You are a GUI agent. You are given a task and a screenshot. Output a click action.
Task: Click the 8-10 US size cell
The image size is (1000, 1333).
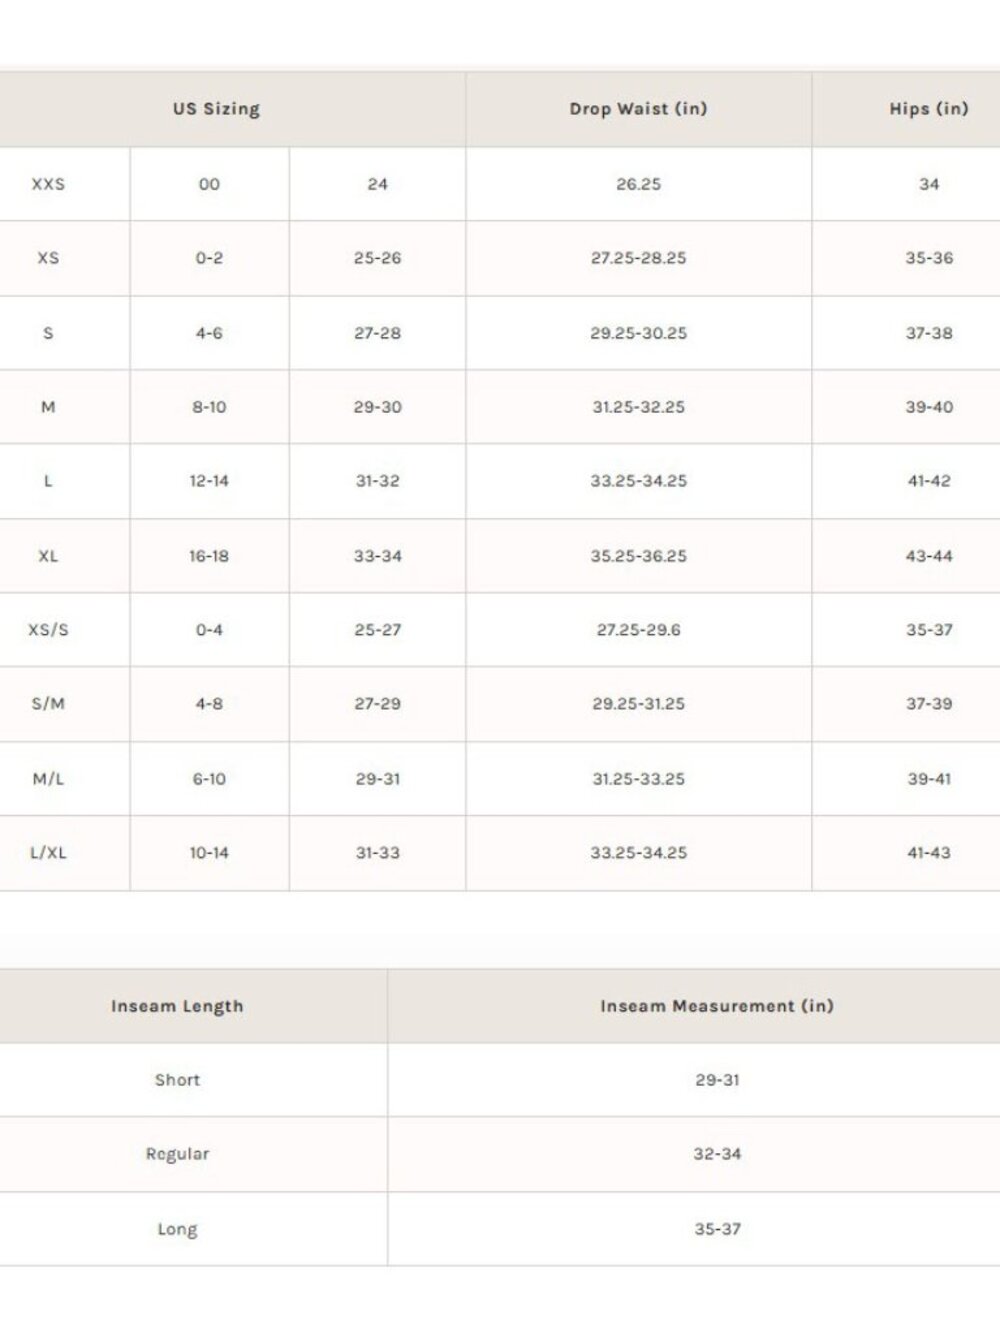[x=209, y=407]
